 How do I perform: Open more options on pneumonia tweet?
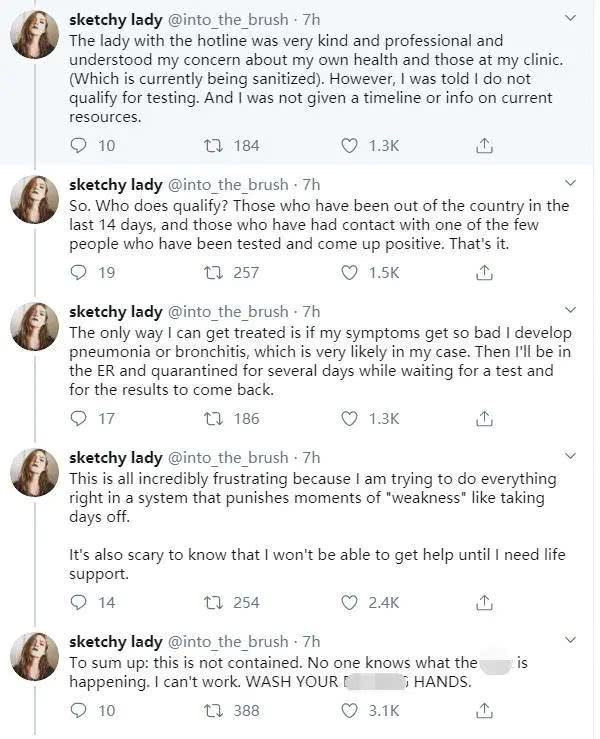[570, 311]
